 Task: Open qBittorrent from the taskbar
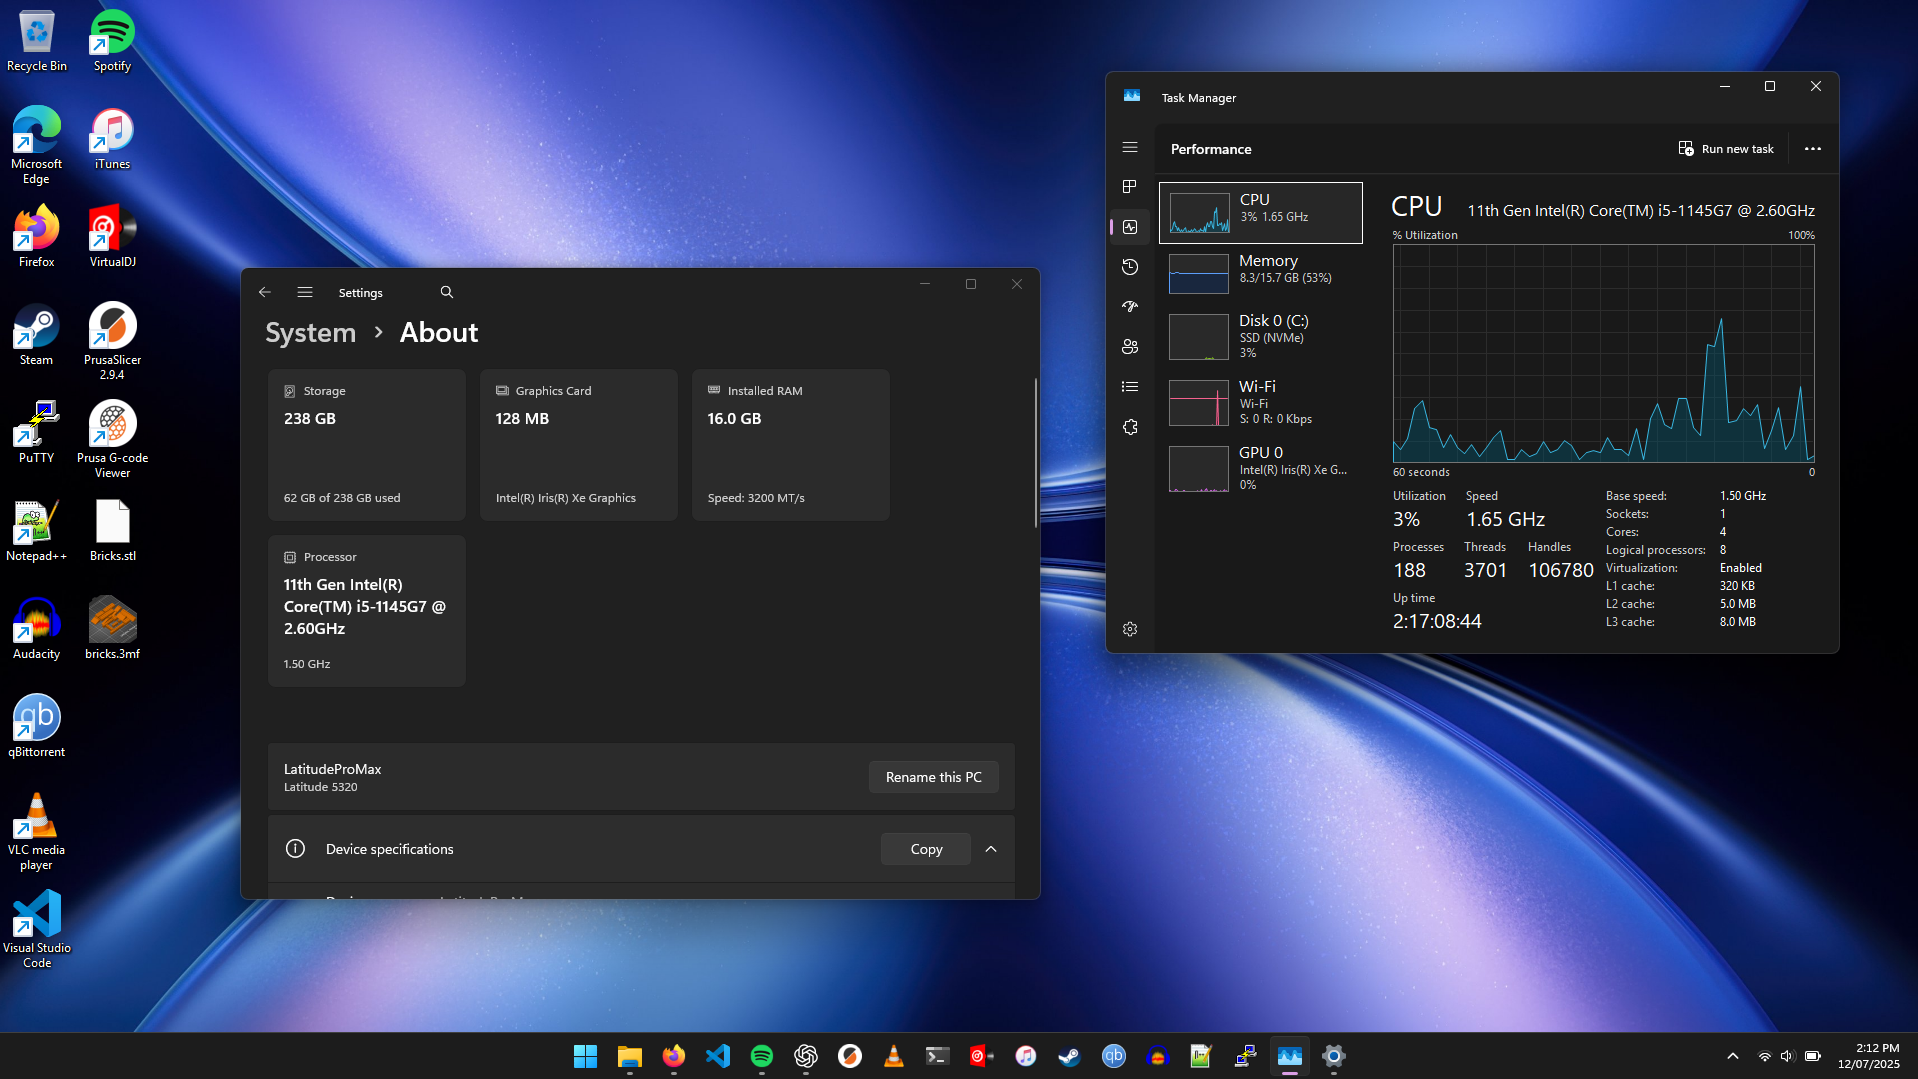[x=1113, y=1055]
